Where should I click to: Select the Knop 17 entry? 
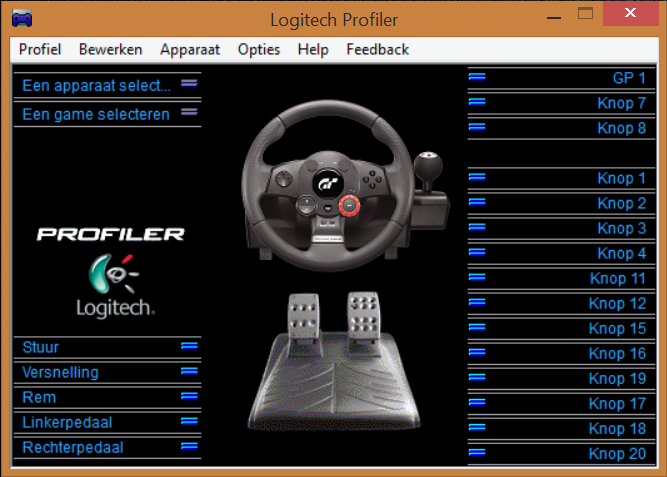tap(561, 404)
